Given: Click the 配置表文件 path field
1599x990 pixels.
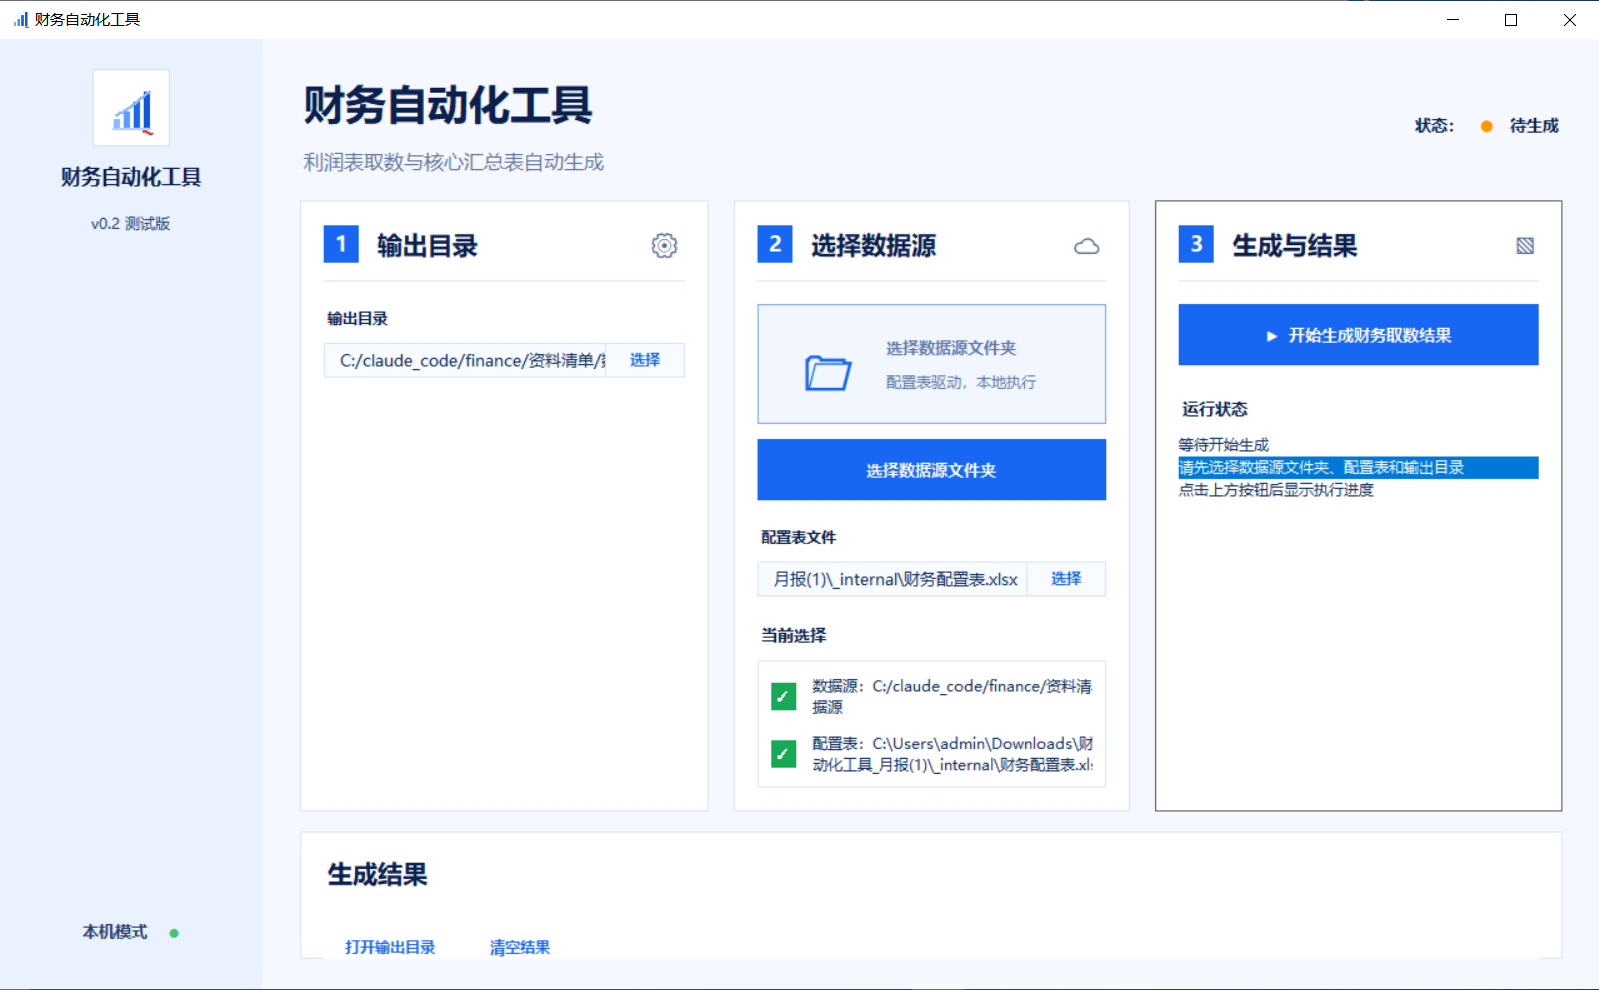Looking at the screenshot, I should (893, 579).
